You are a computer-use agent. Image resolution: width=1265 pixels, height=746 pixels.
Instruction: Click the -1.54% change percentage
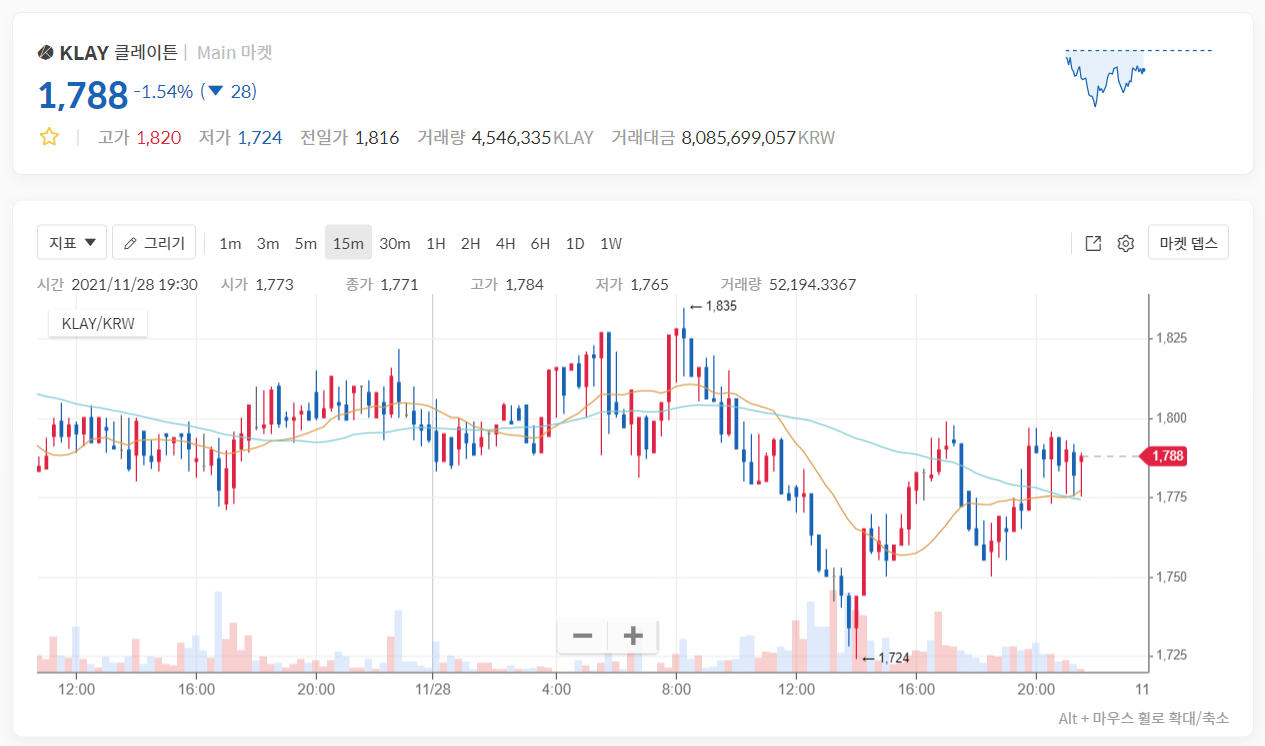click(163, 92)
